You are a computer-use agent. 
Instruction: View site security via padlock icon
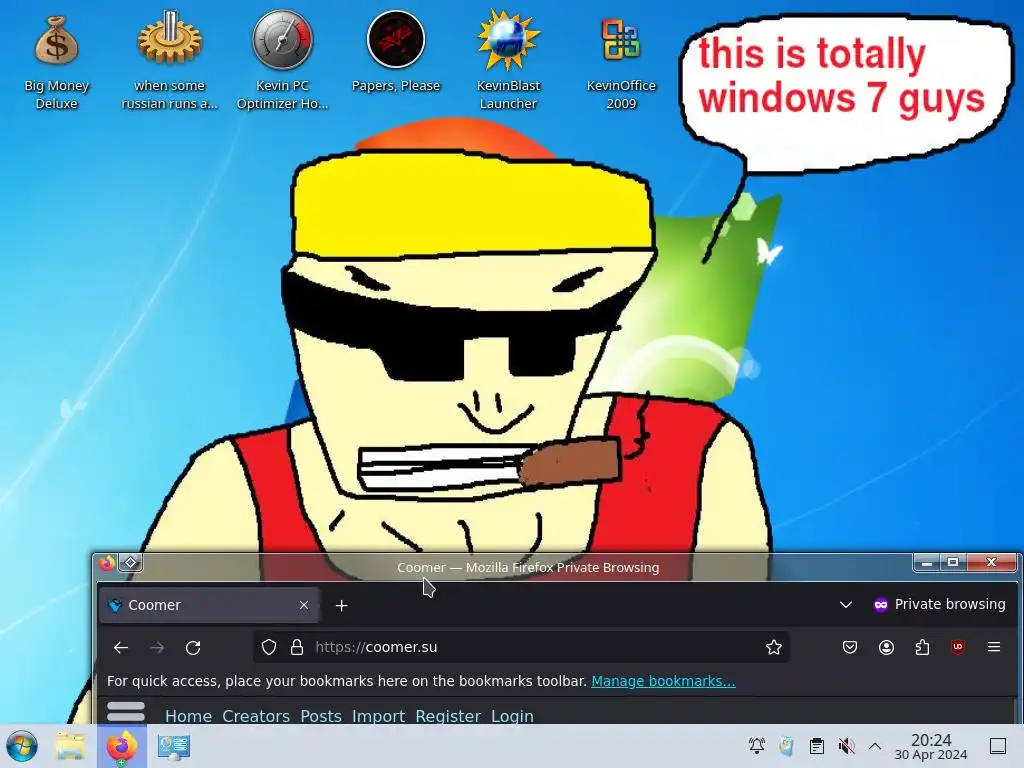coord(297,647)
